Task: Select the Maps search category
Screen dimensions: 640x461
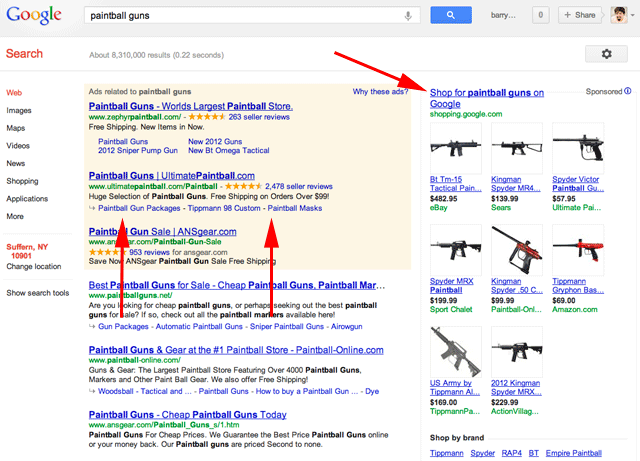Action: 16,128
